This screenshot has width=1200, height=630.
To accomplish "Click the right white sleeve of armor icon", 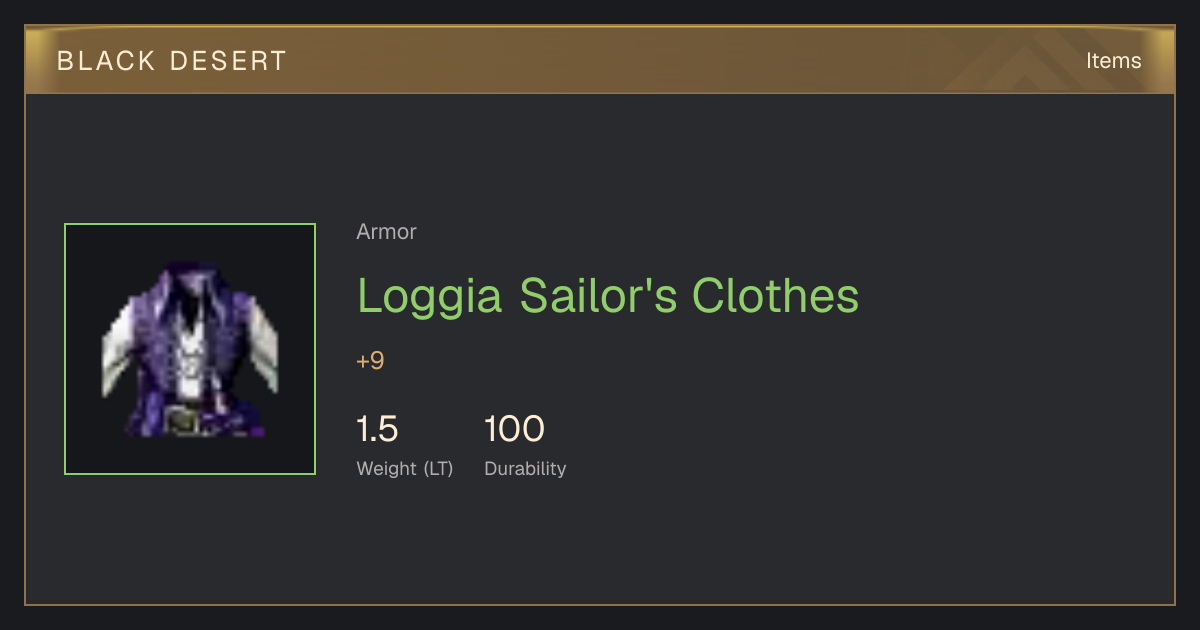I will [x=262, y=347].
